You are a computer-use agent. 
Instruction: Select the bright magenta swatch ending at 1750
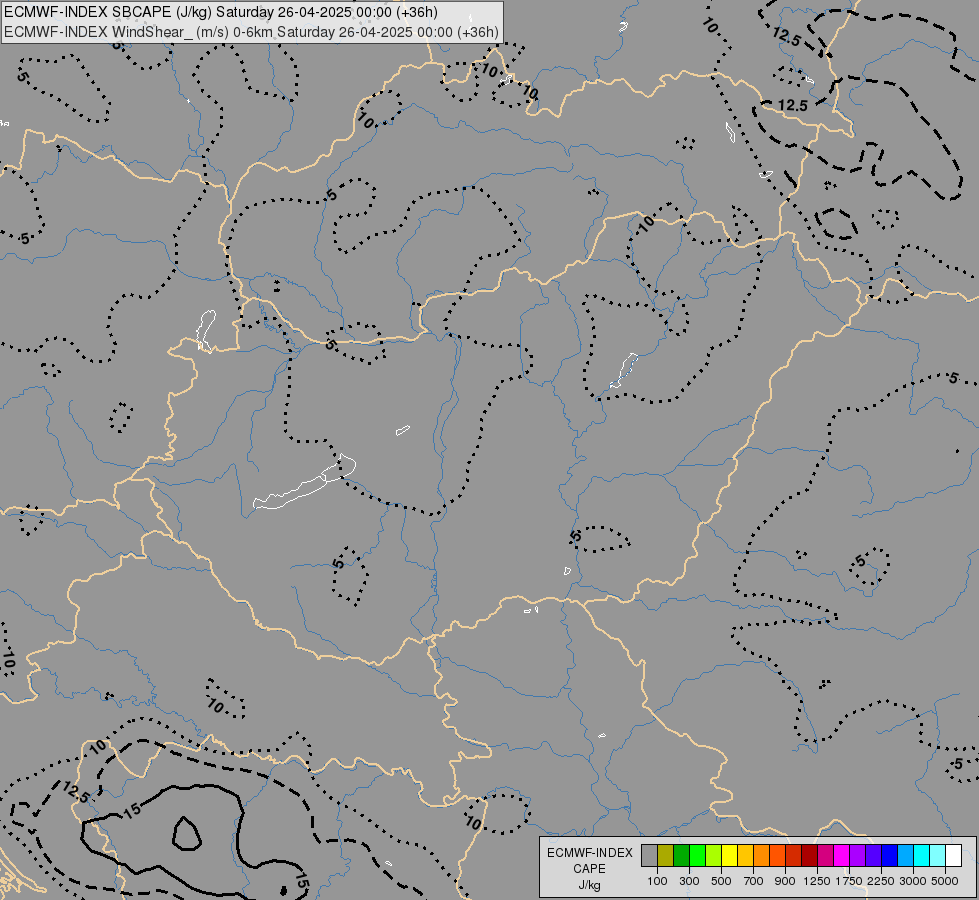pyautogui.click(x=842, y=856)
